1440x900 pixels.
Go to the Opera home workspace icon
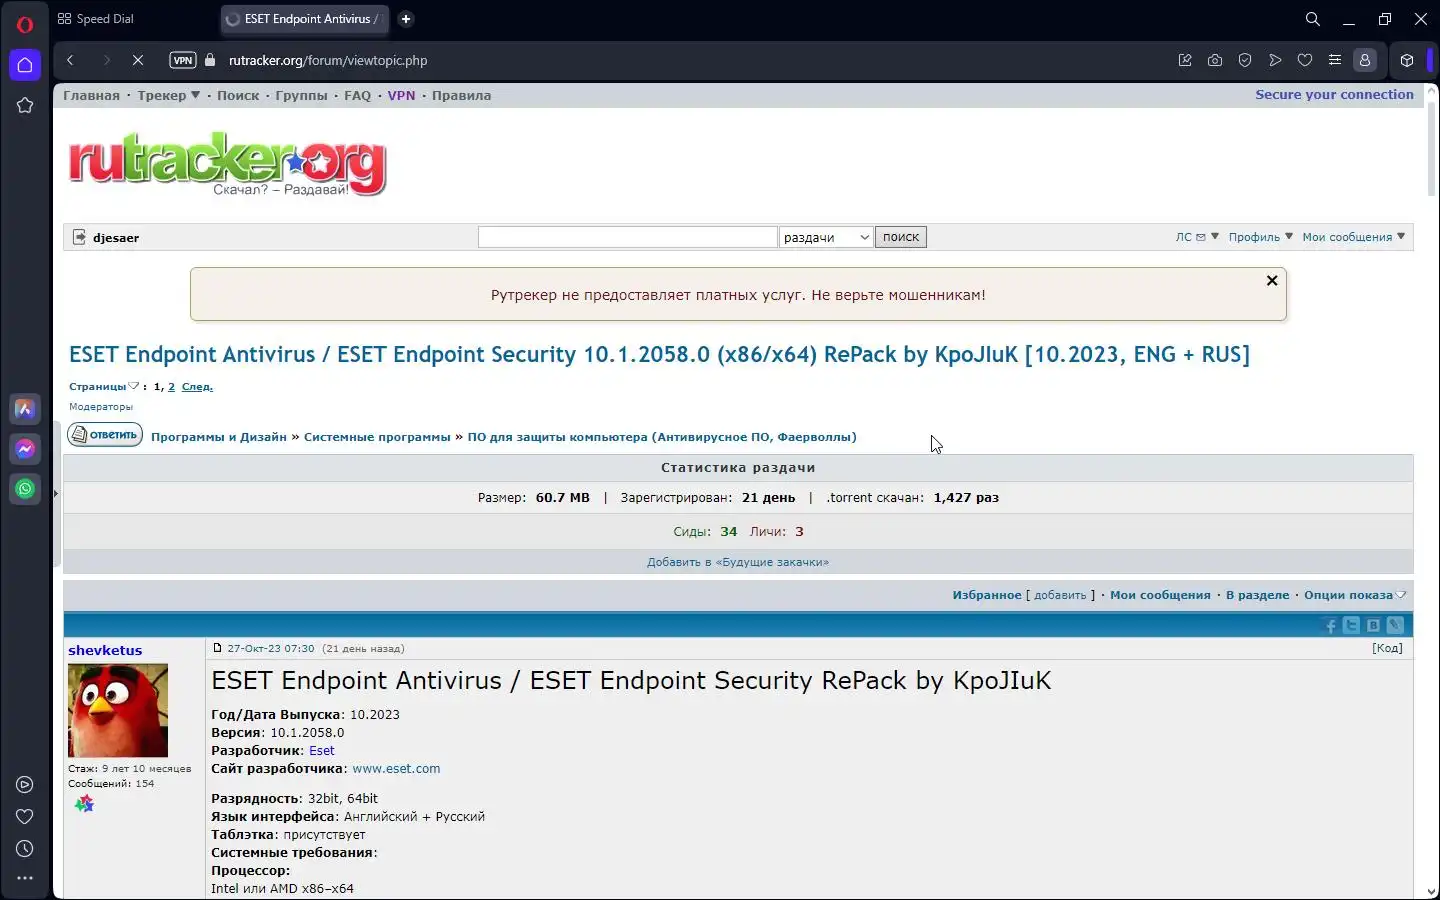pos(25,65)
